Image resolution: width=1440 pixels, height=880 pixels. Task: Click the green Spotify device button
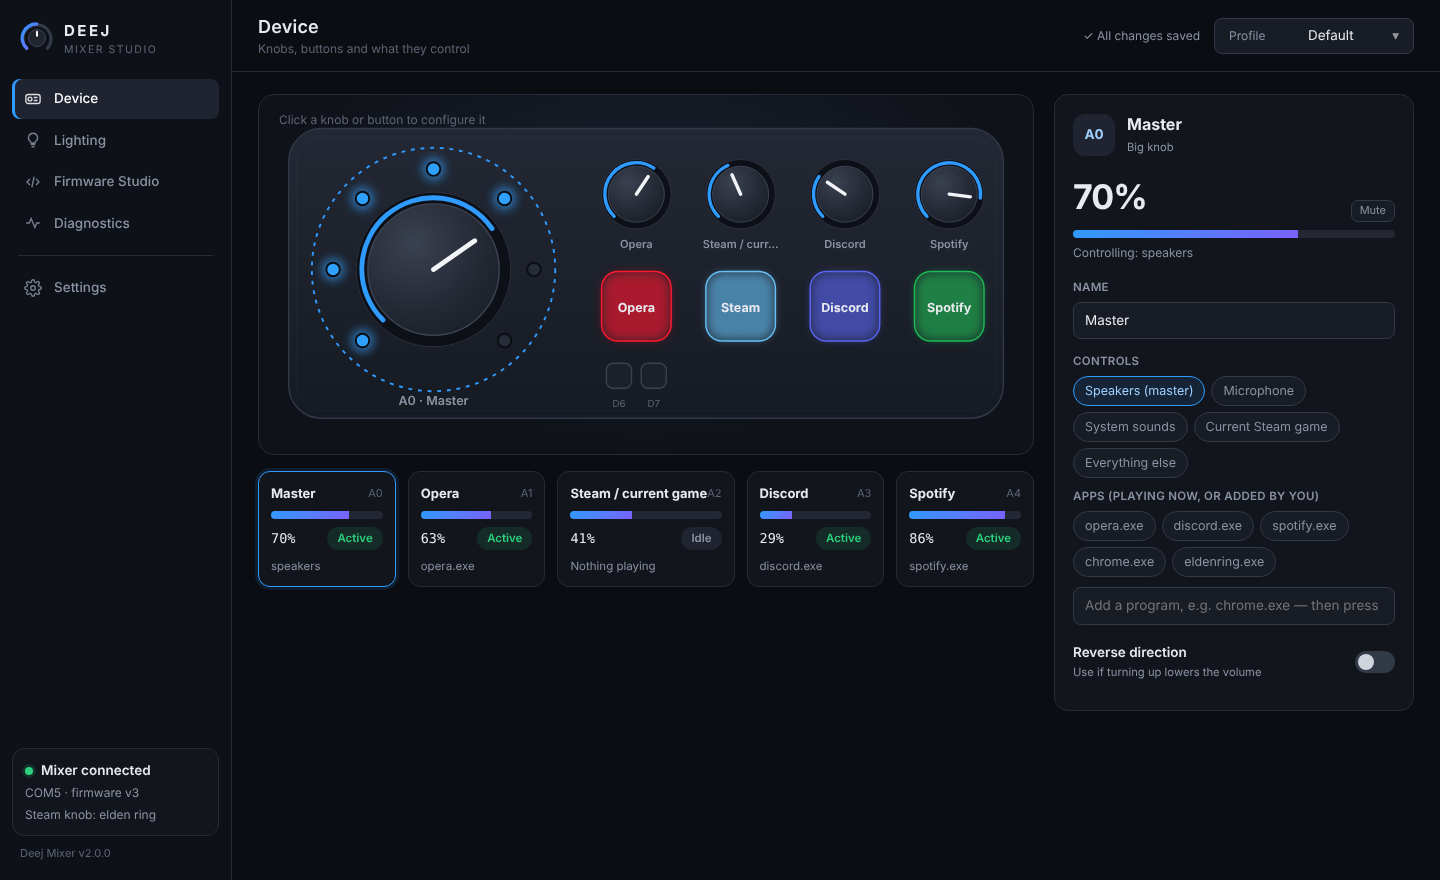949,307
